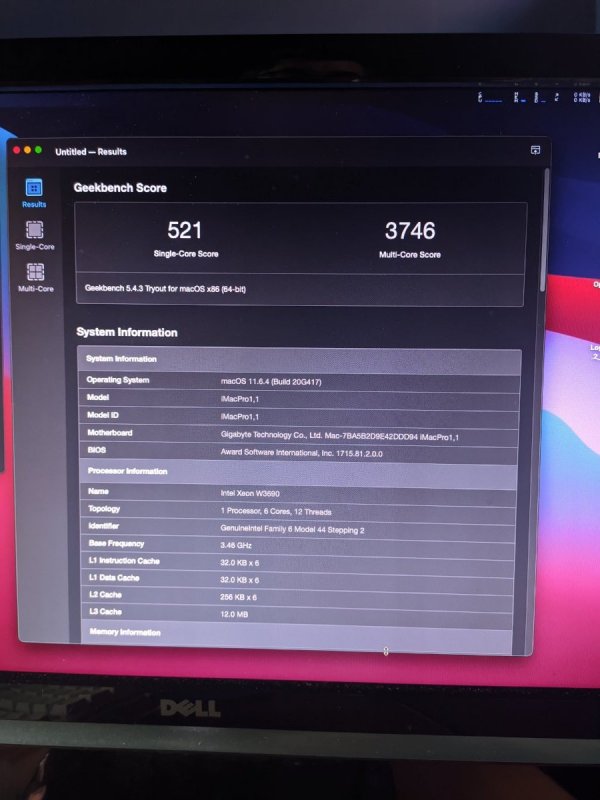The image size is (600, 800).
Task: Click the Single-Core Score label
Action: click(186, 254)
